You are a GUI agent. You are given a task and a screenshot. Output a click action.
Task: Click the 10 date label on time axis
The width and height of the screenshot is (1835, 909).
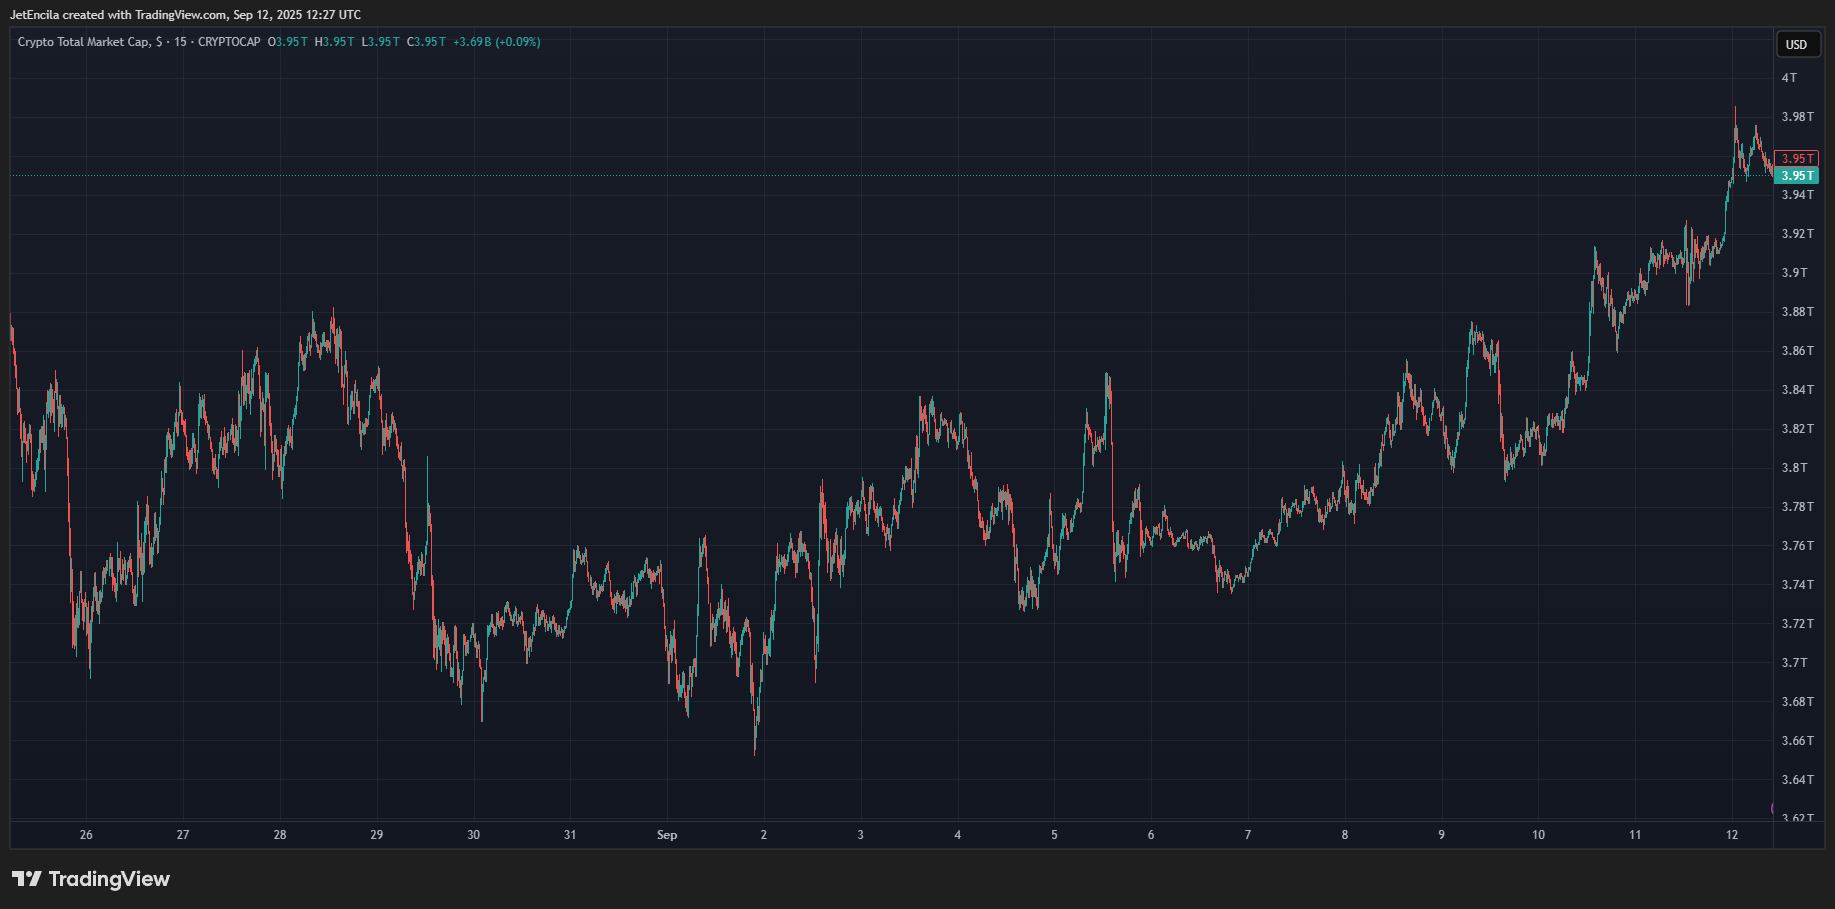1538,835
